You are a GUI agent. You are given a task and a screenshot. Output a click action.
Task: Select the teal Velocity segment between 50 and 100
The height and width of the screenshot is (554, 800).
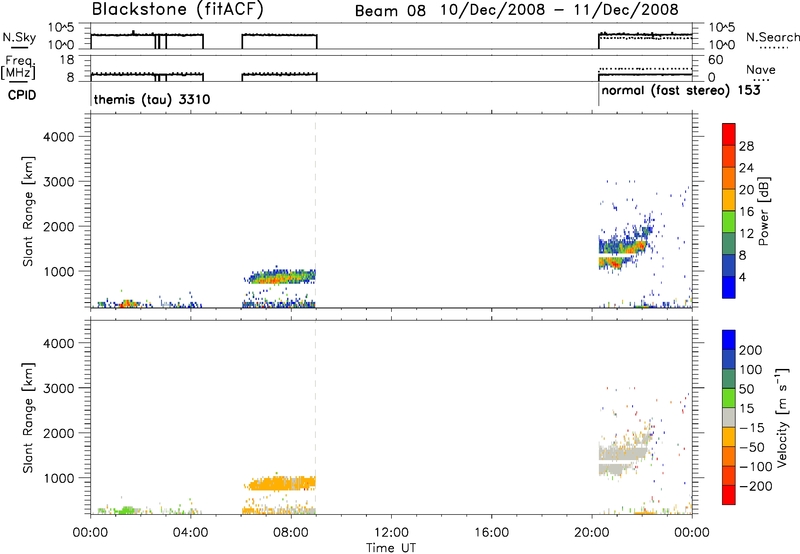729,379
